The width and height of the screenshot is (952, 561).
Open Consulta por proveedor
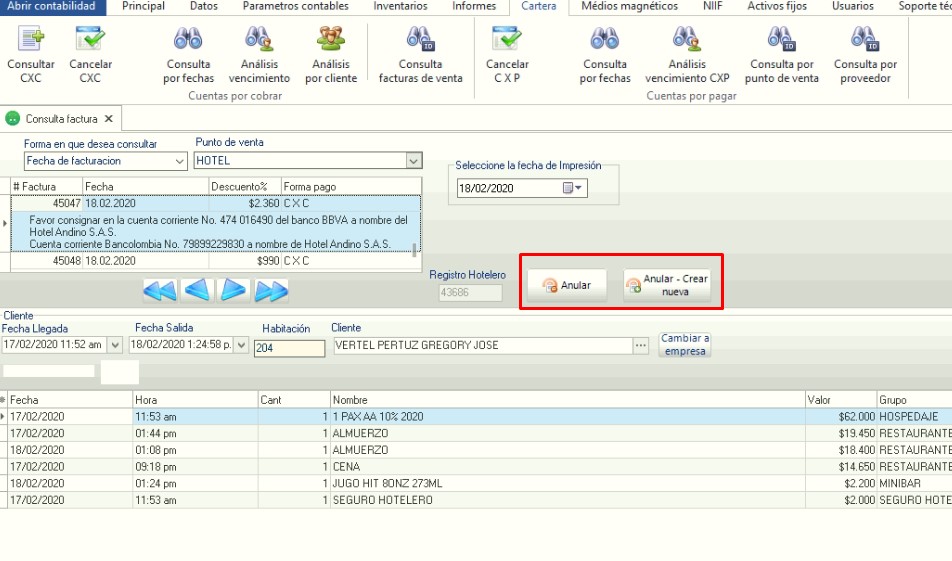click(x=865, y=52)
